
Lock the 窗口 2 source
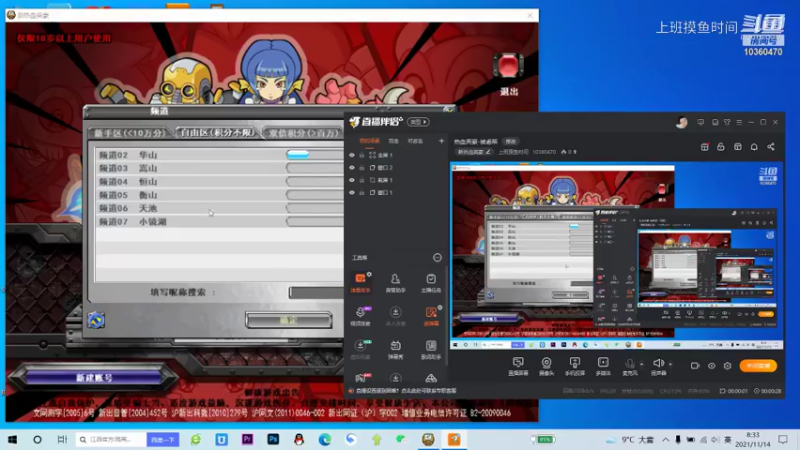[x=362, y=167]
